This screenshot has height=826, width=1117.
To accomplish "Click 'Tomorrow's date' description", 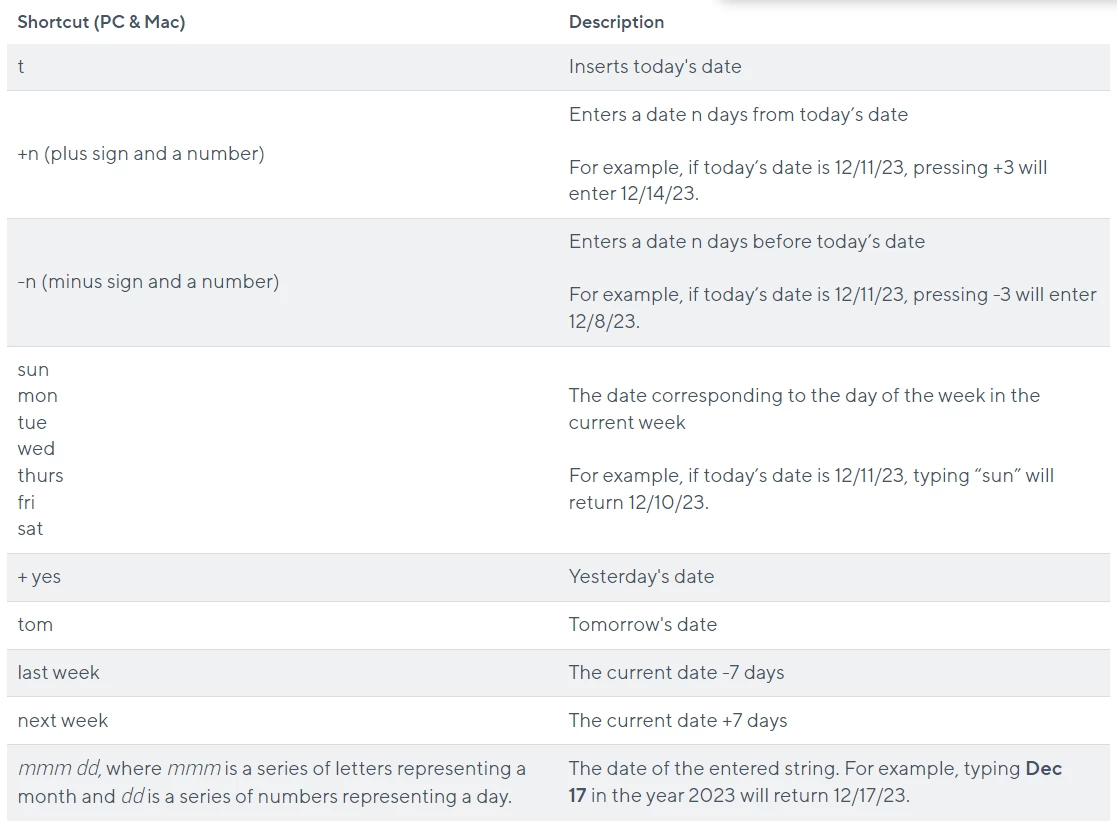I will click(643, 624).
